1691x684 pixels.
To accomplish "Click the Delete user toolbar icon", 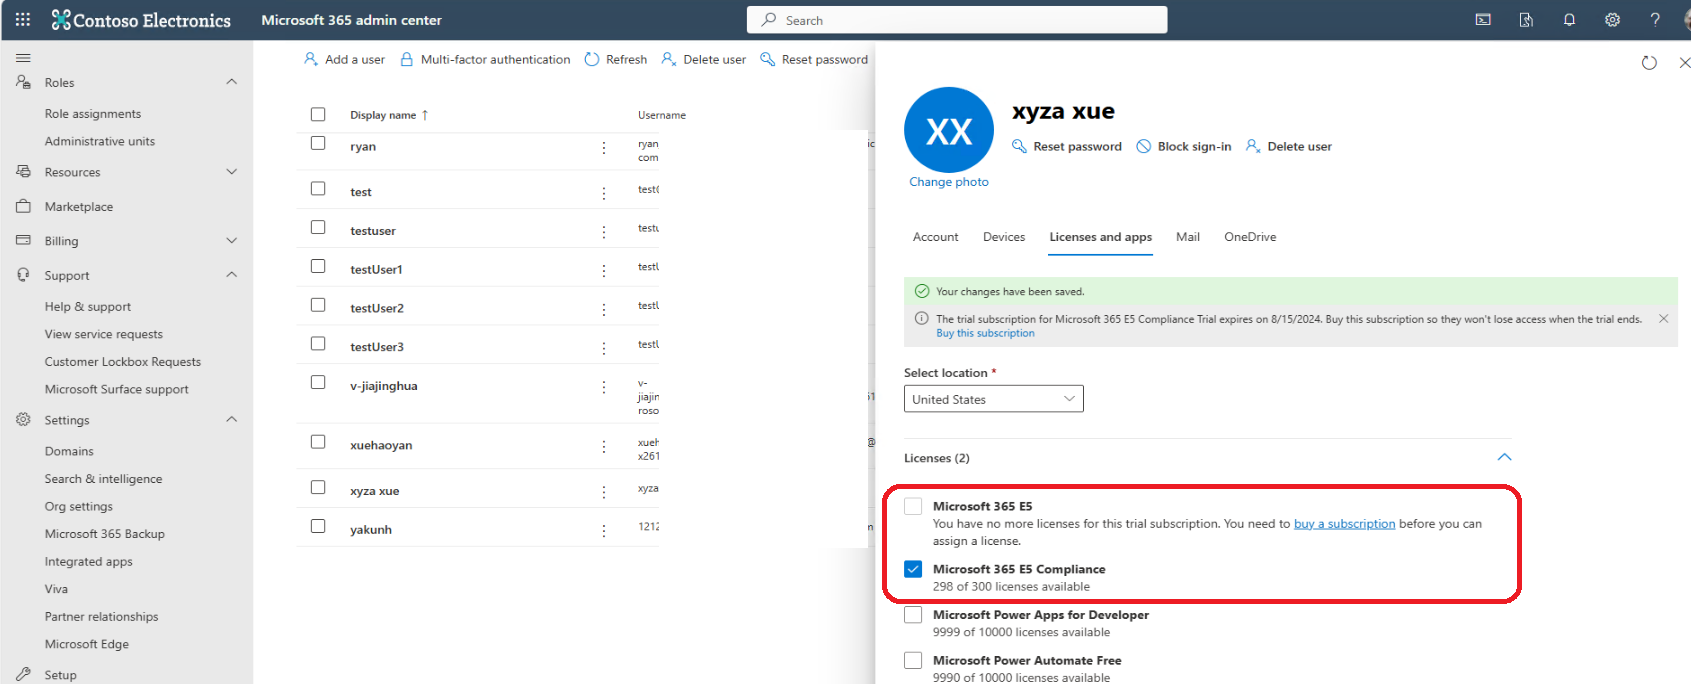I will [x=669, y=59].
